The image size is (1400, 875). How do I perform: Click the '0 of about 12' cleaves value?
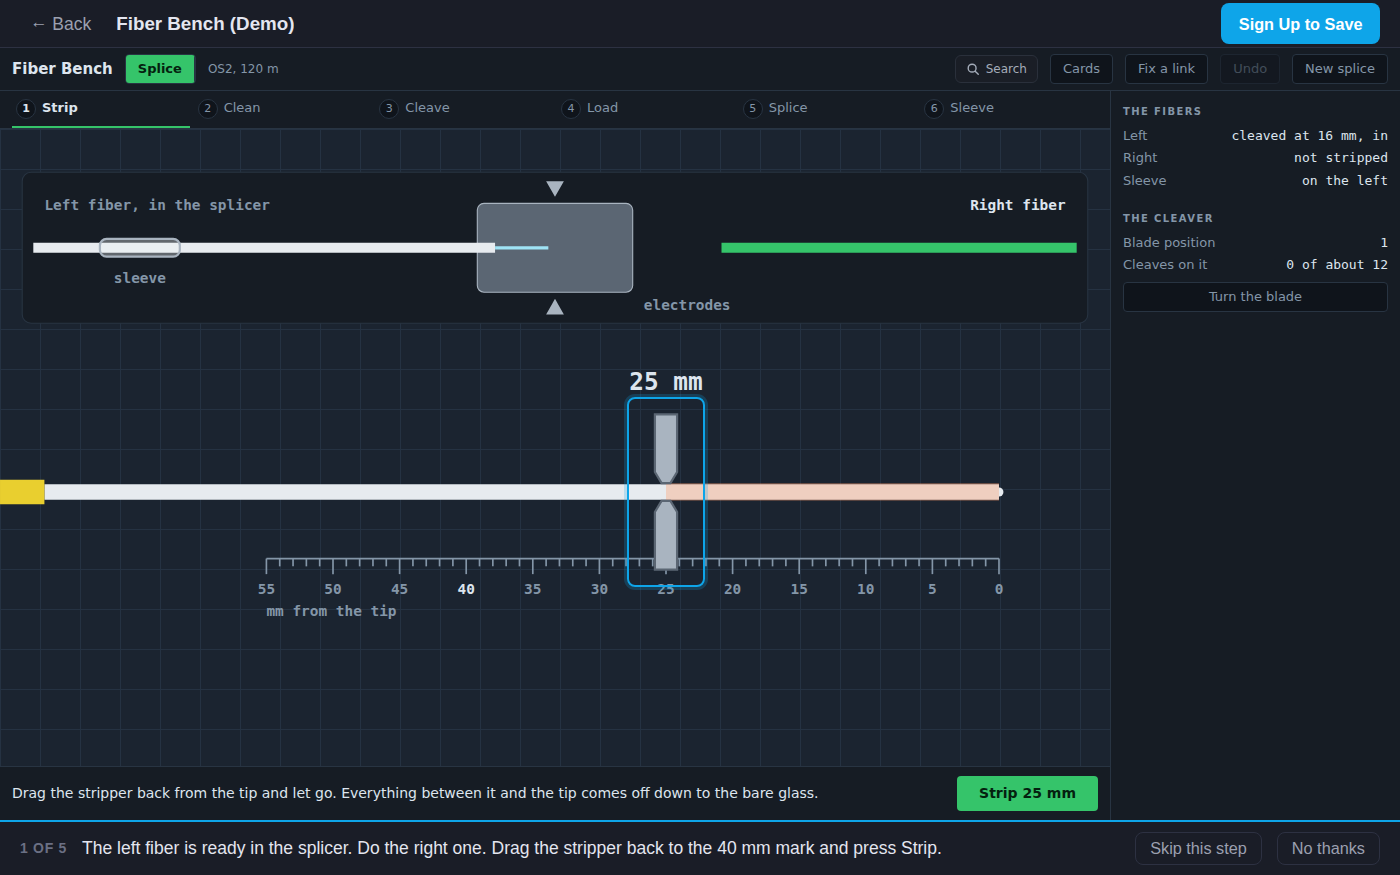click(x=1337, y=265)
